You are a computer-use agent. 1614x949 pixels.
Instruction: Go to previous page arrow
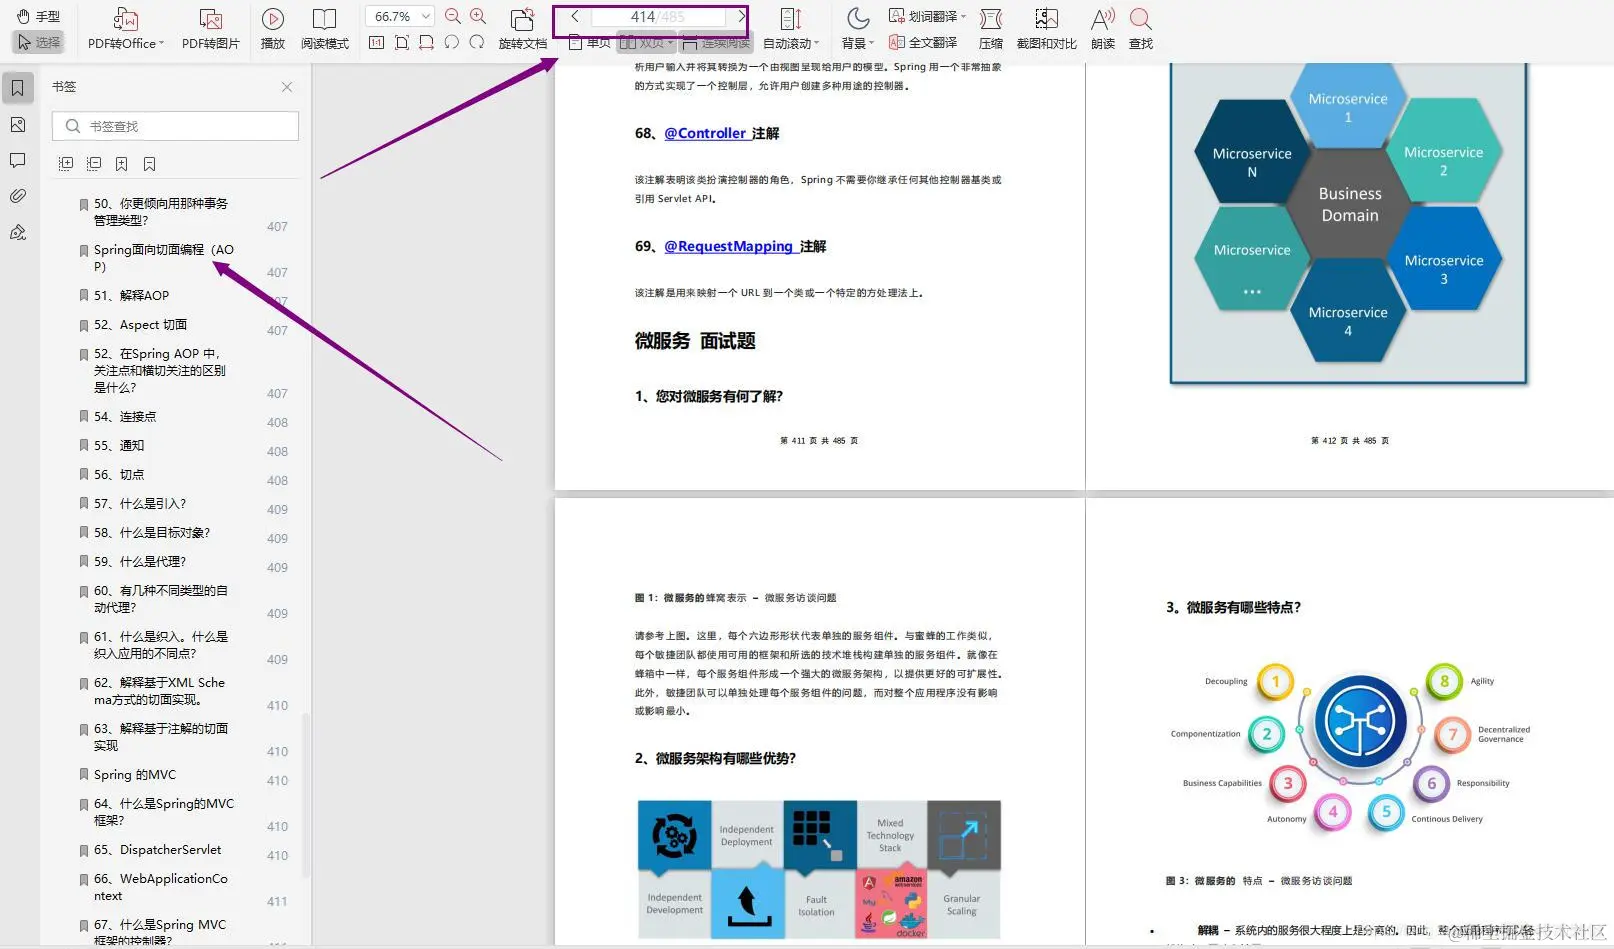point(575,16)
